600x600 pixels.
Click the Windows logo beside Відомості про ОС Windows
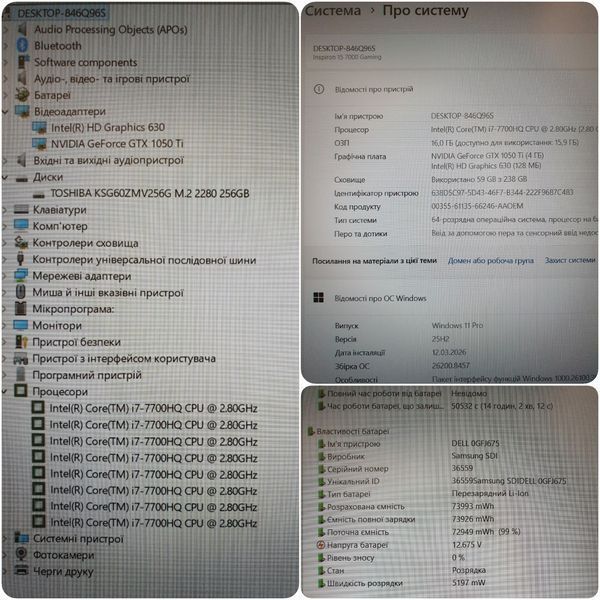[x=318, y=297]
